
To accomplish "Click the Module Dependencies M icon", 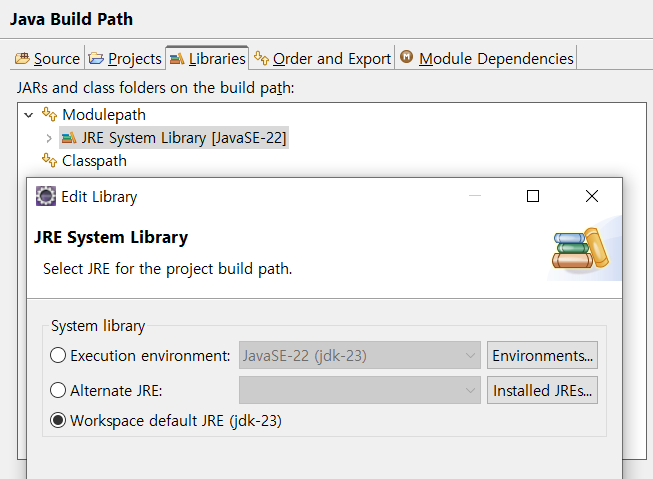I will coord(406,57).
